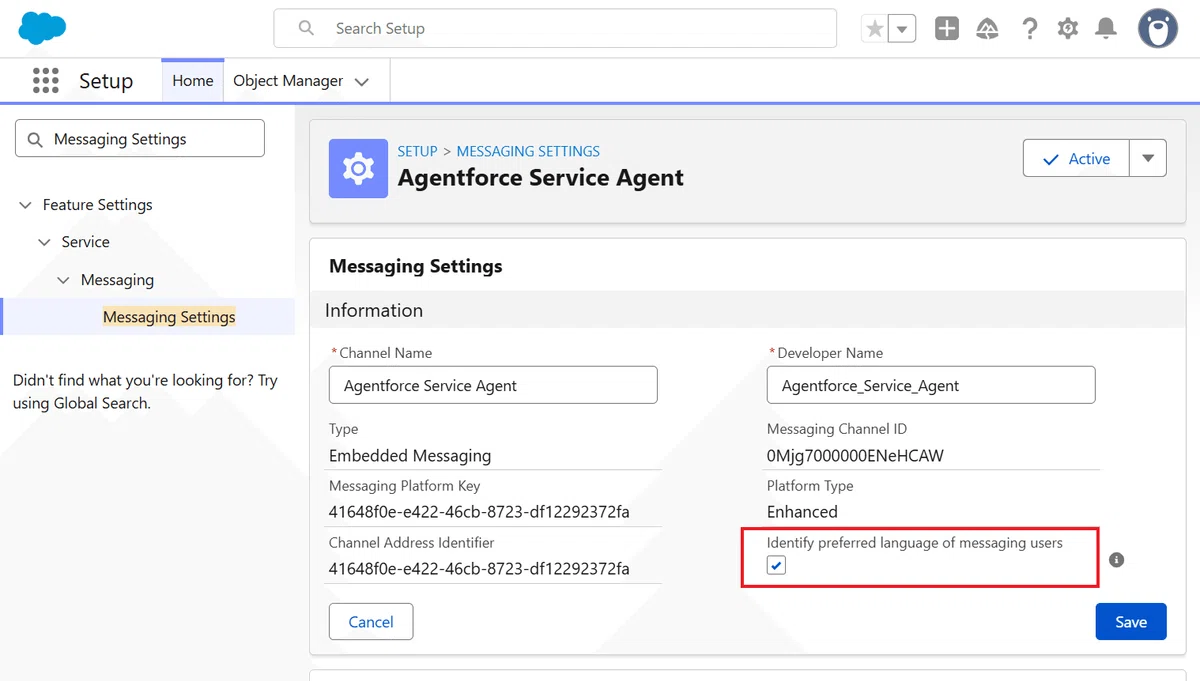Click the Service label in sidebar
This screenshot has width=1200, height=681.
pos(86,242)
